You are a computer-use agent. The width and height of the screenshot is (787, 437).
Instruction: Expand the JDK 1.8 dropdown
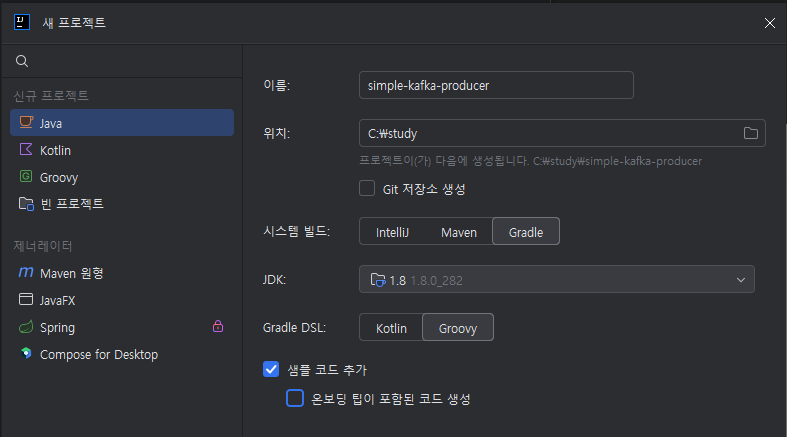coord(741,280)
